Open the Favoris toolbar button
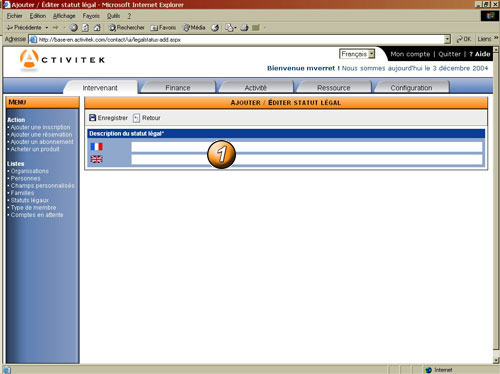 click(163, 28)
